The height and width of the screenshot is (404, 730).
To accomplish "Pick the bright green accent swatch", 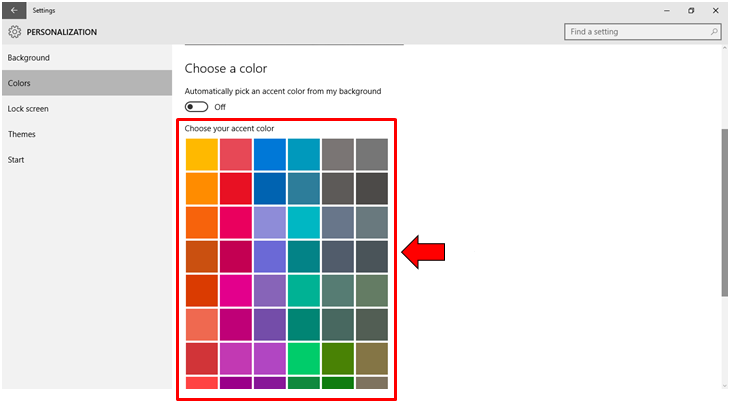I will click(303, 358).
